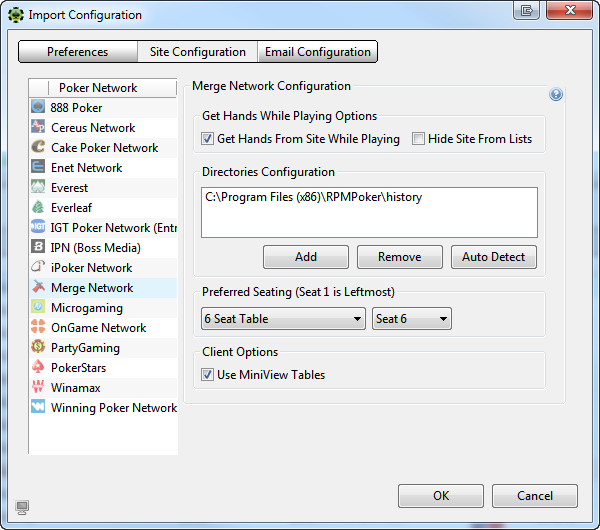Click the 888 Poker network icon

click(38, 107)
